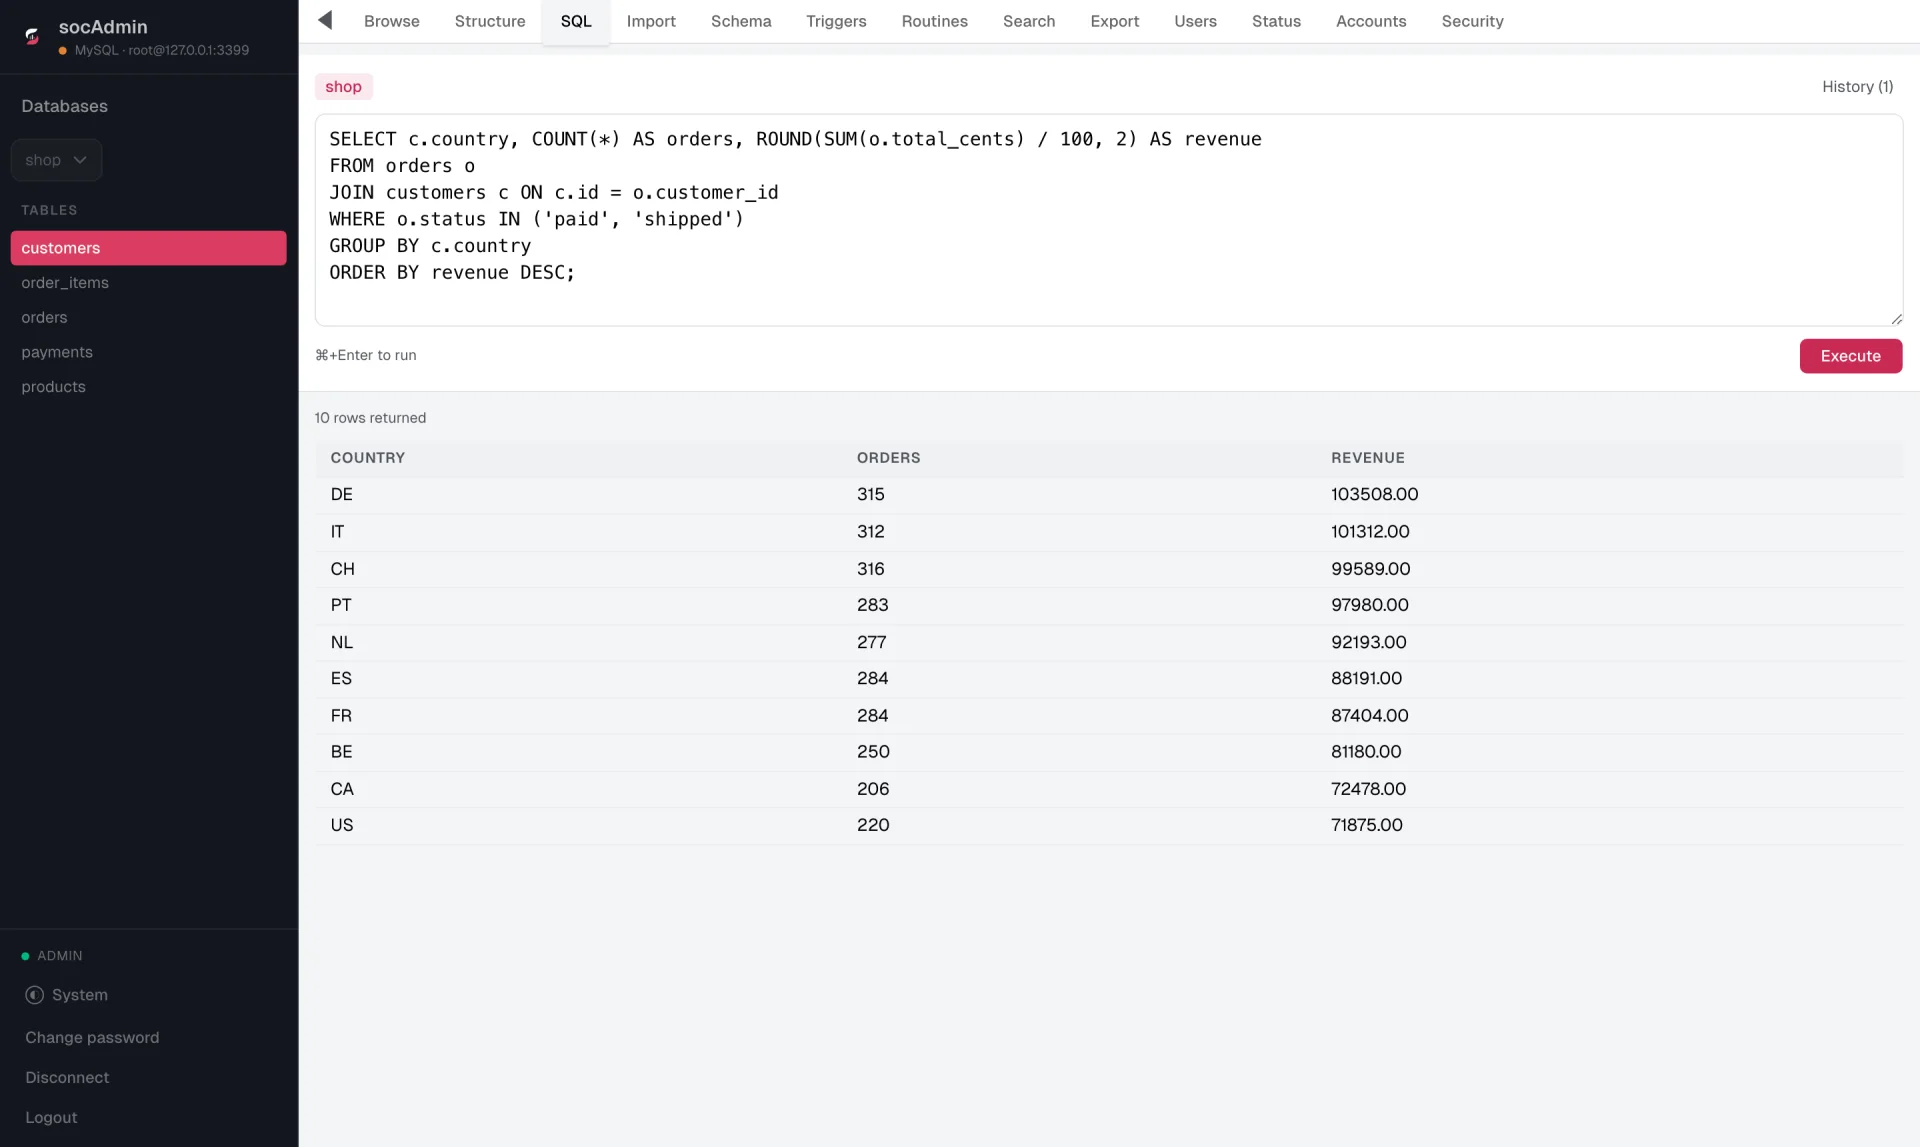Screen dimensions: 1920x1147
Task: Select the US country cell
Action: [x=341, y=825]
